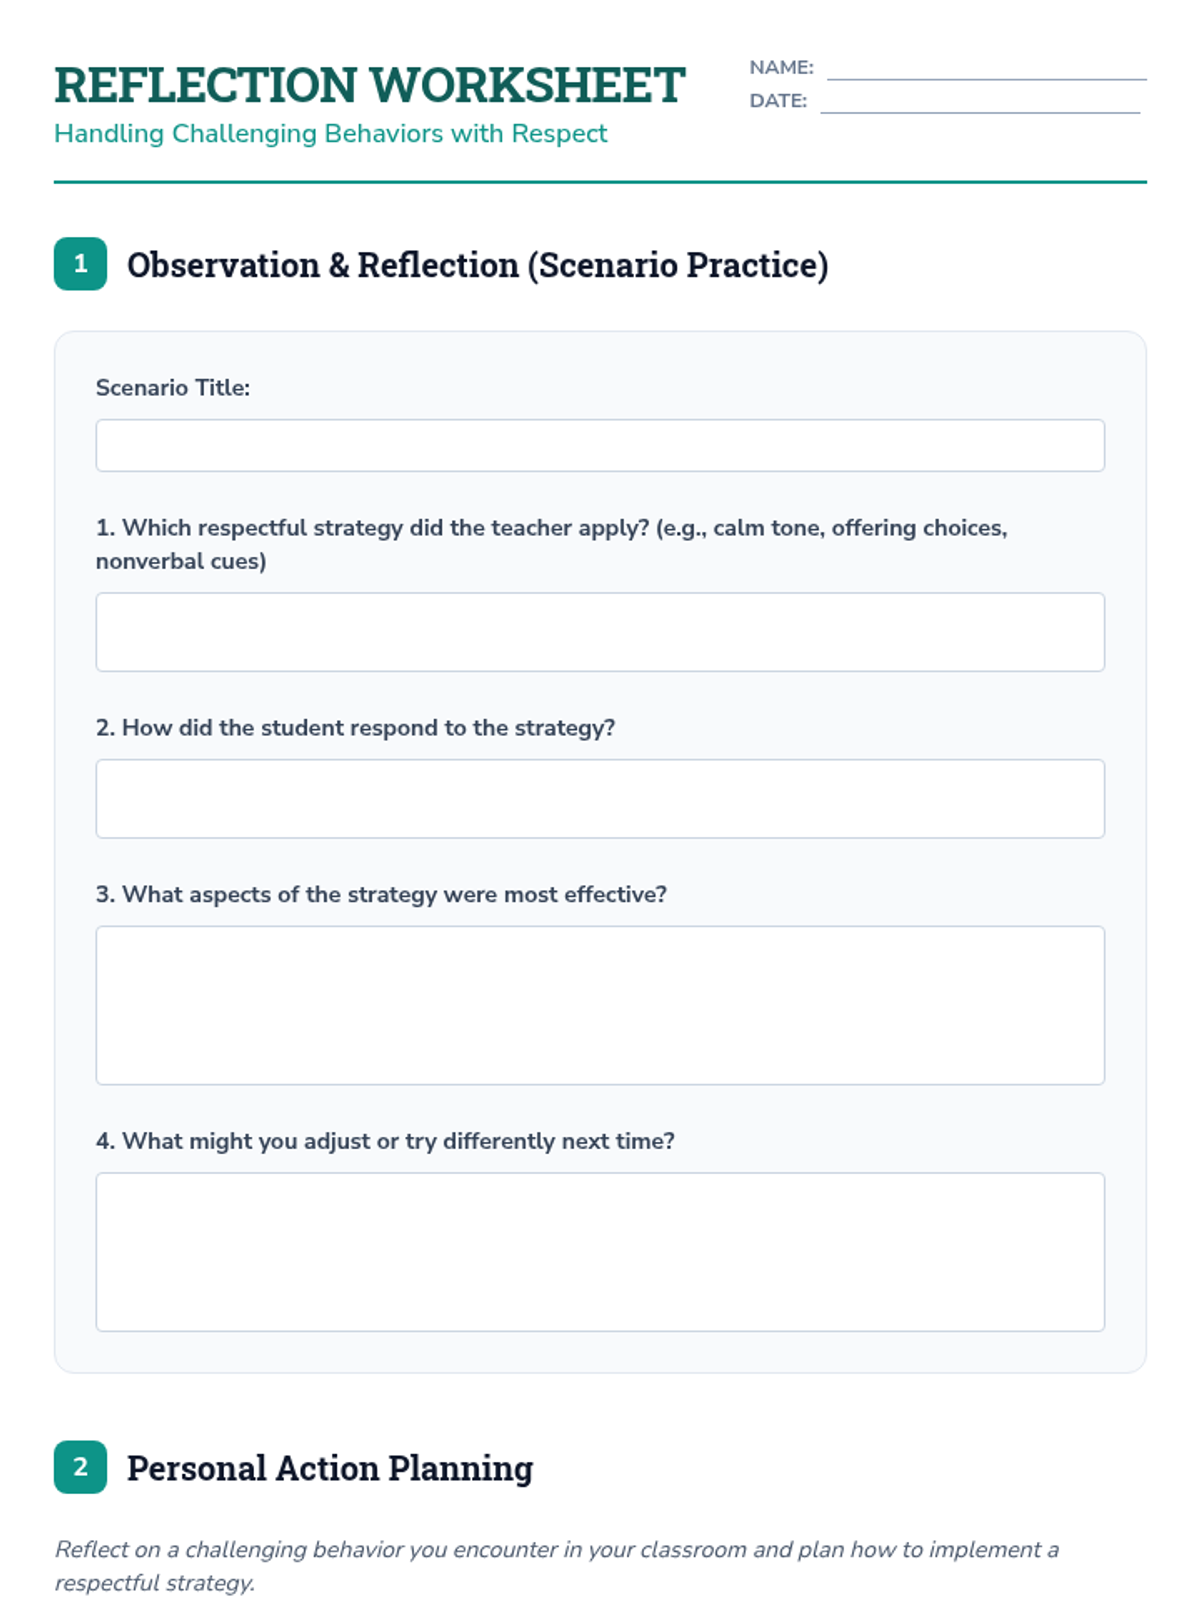
Task: Focus the adjust or try differently answer box
Action: [x=600, y=1252]
